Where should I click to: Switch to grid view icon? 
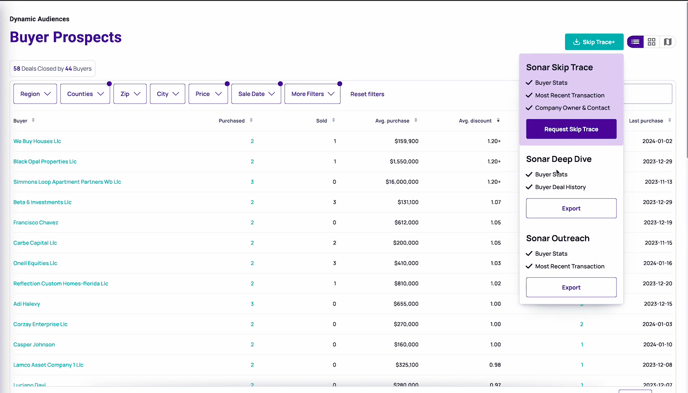tap(652, 42)
